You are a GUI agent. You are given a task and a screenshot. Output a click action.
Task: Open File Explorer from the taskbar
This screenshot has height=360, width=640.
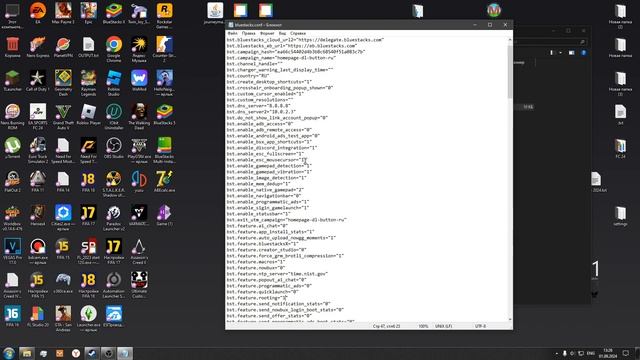pos(27,353)
